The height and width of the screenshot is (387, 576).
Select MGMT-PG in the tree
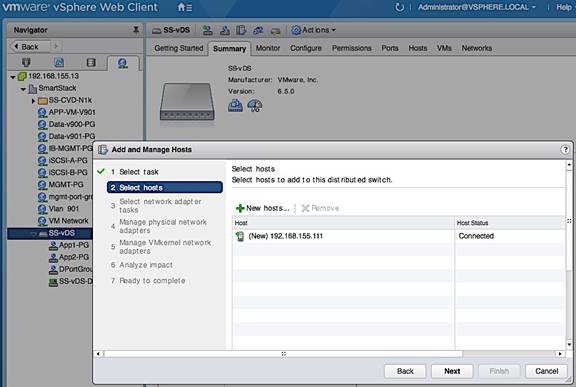point(61,184)
